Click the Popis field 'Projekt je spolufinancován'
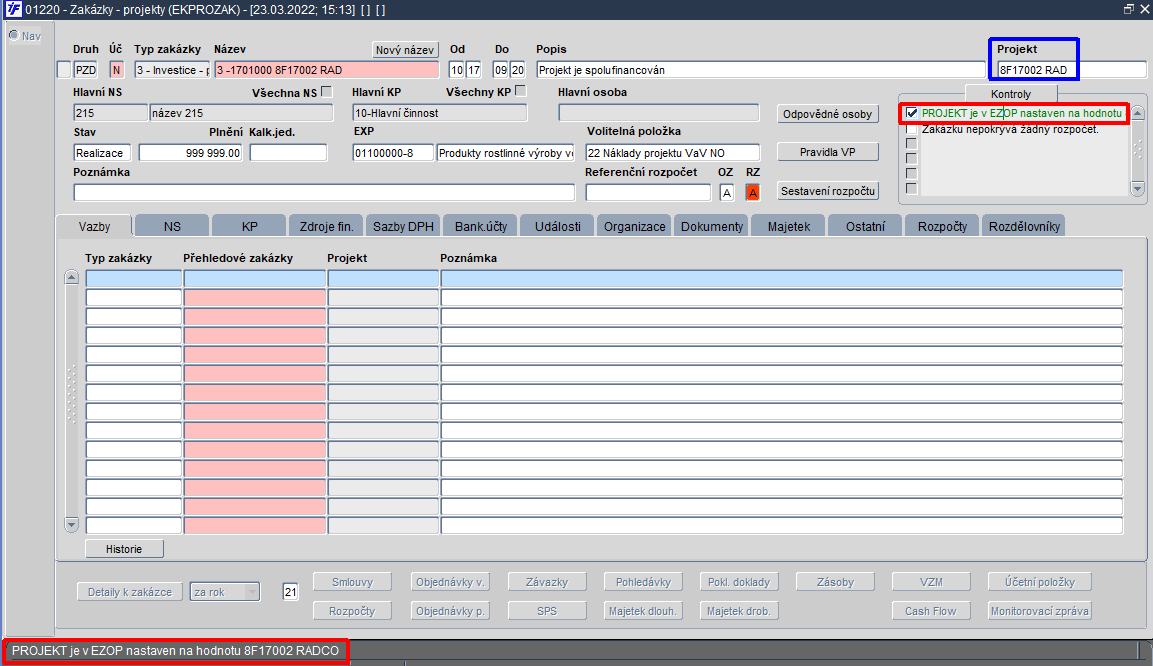 760,70
